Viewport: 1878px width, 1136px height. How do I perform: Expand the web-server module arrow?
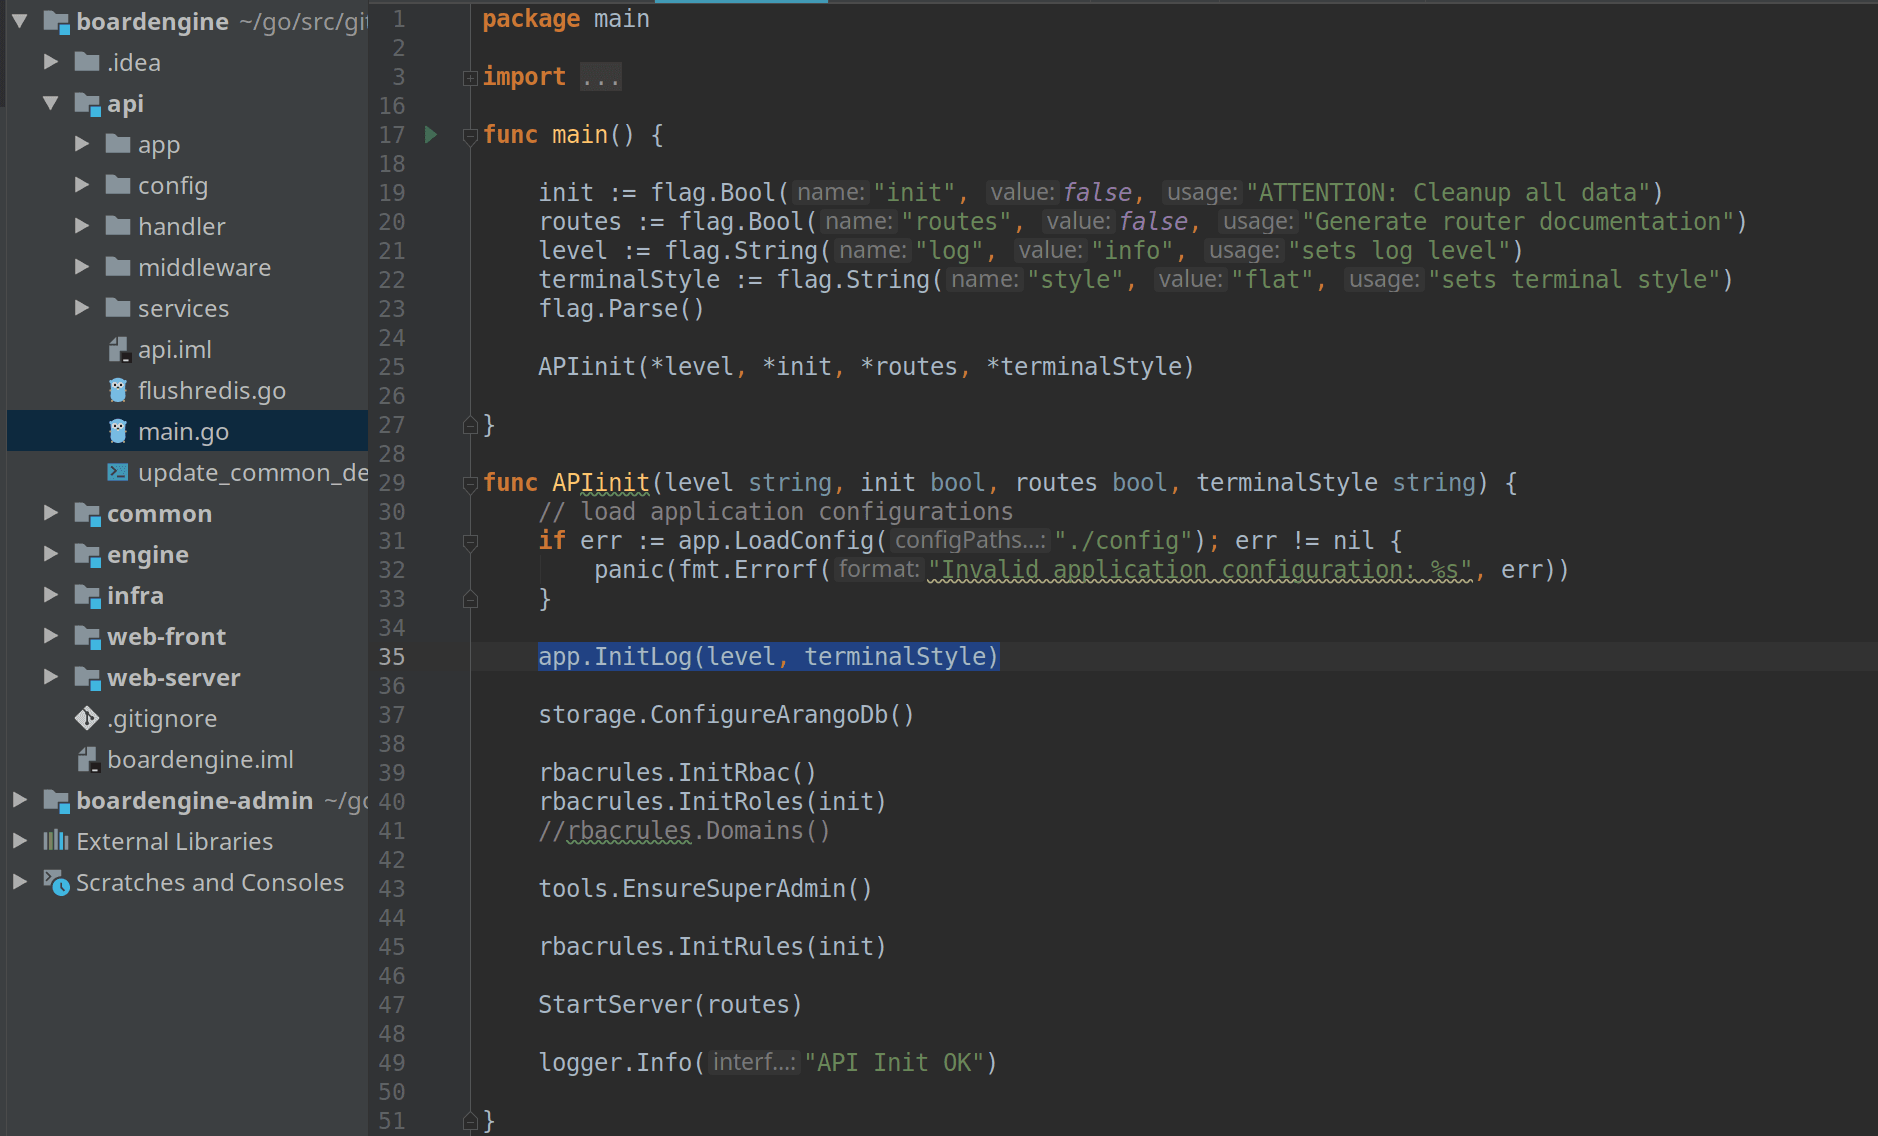(51, 677)
